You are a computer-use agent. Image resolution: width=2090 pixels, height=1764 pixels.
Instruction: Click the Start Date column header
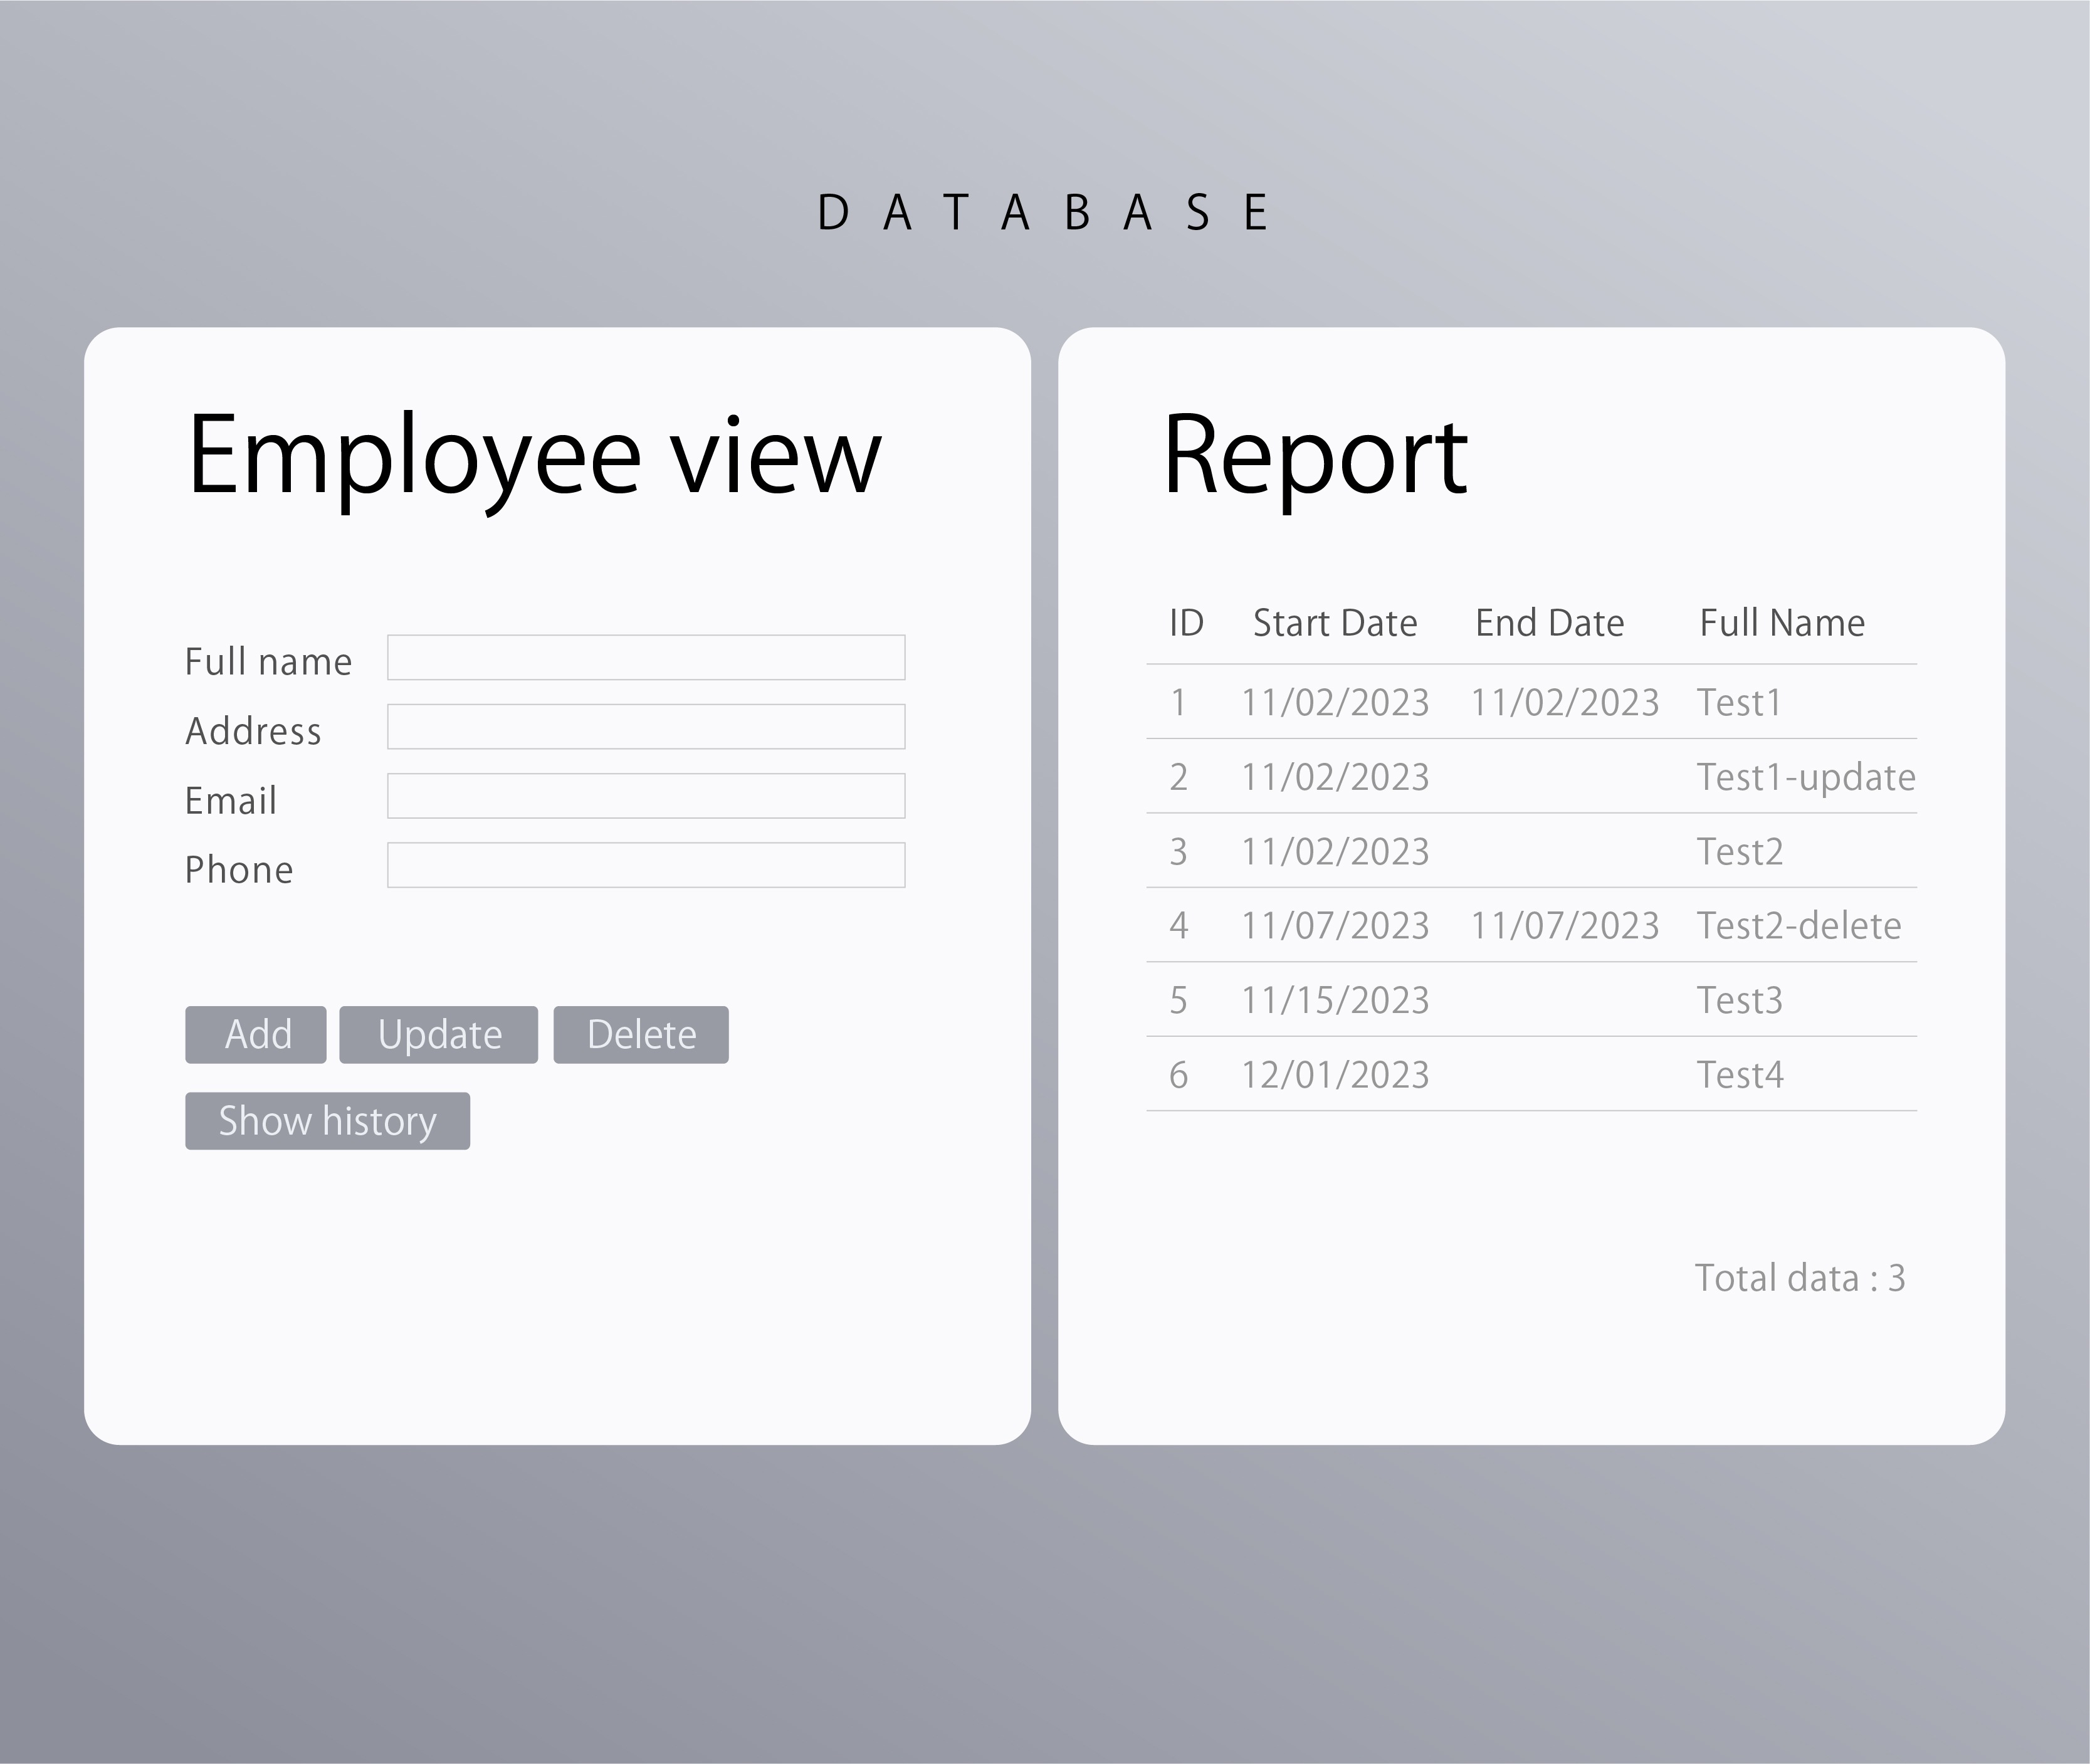tap(1335, 623)
